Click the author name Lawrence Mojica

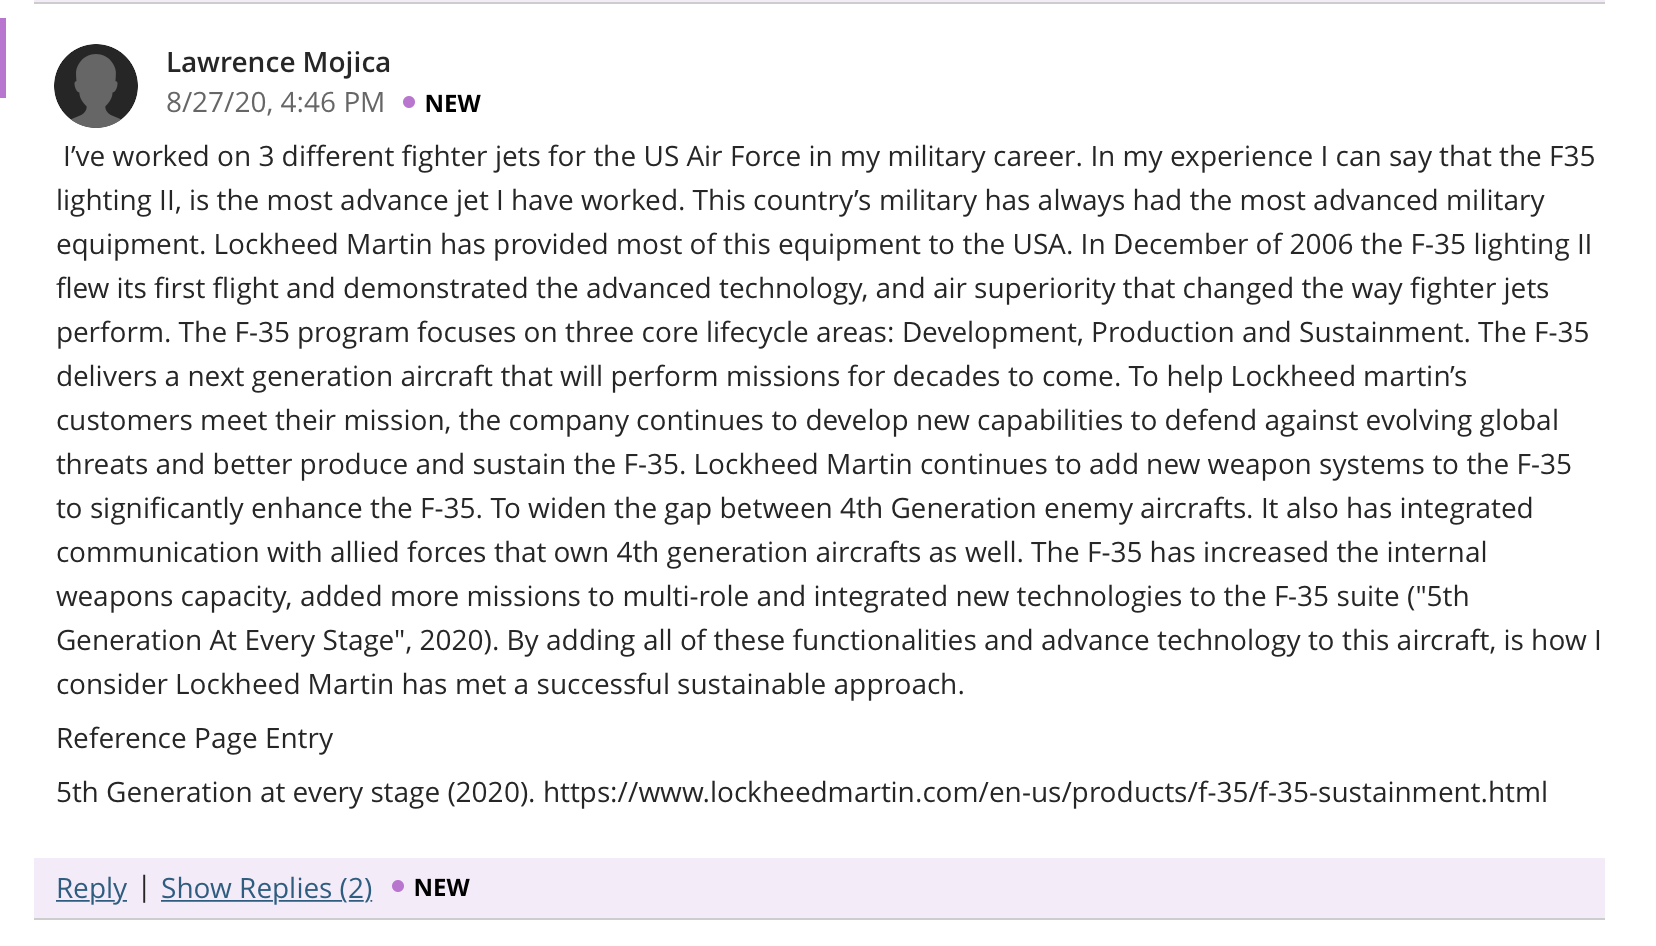[278, 62]
